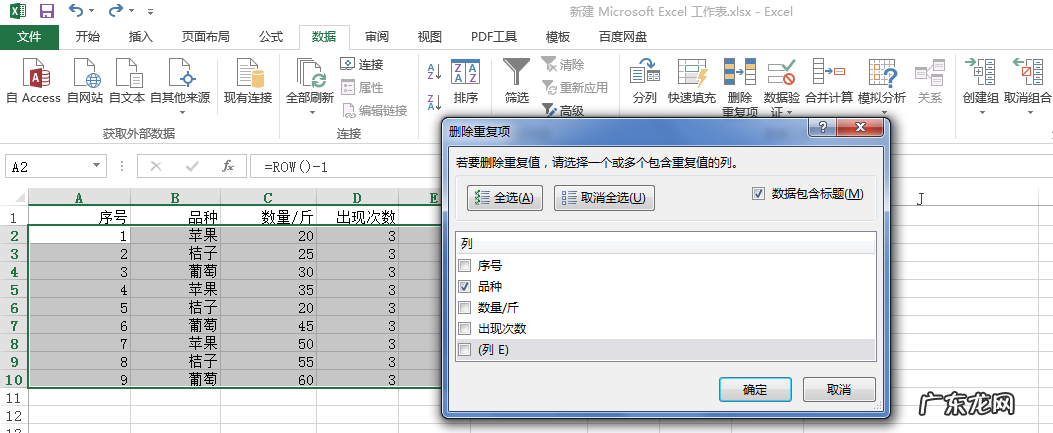The height and width of the screenshot is (433, 1053).
Task: Click the Redo arrow icon
Action: tap(116, 11)
